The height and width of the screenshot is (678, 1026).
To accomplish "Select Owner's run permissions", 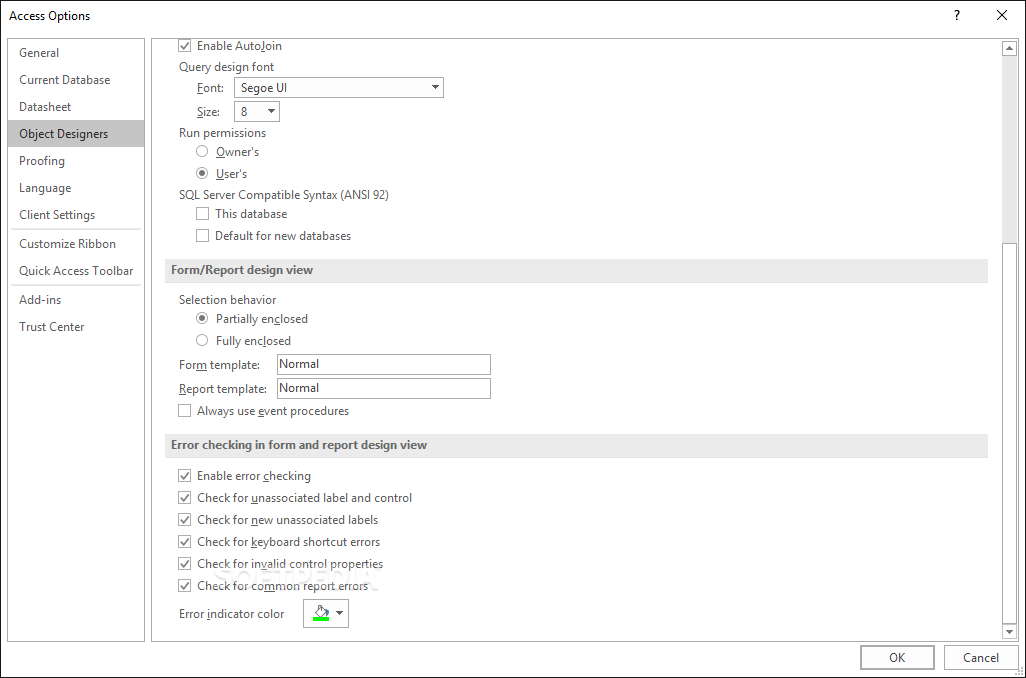I will pos(202,151).
